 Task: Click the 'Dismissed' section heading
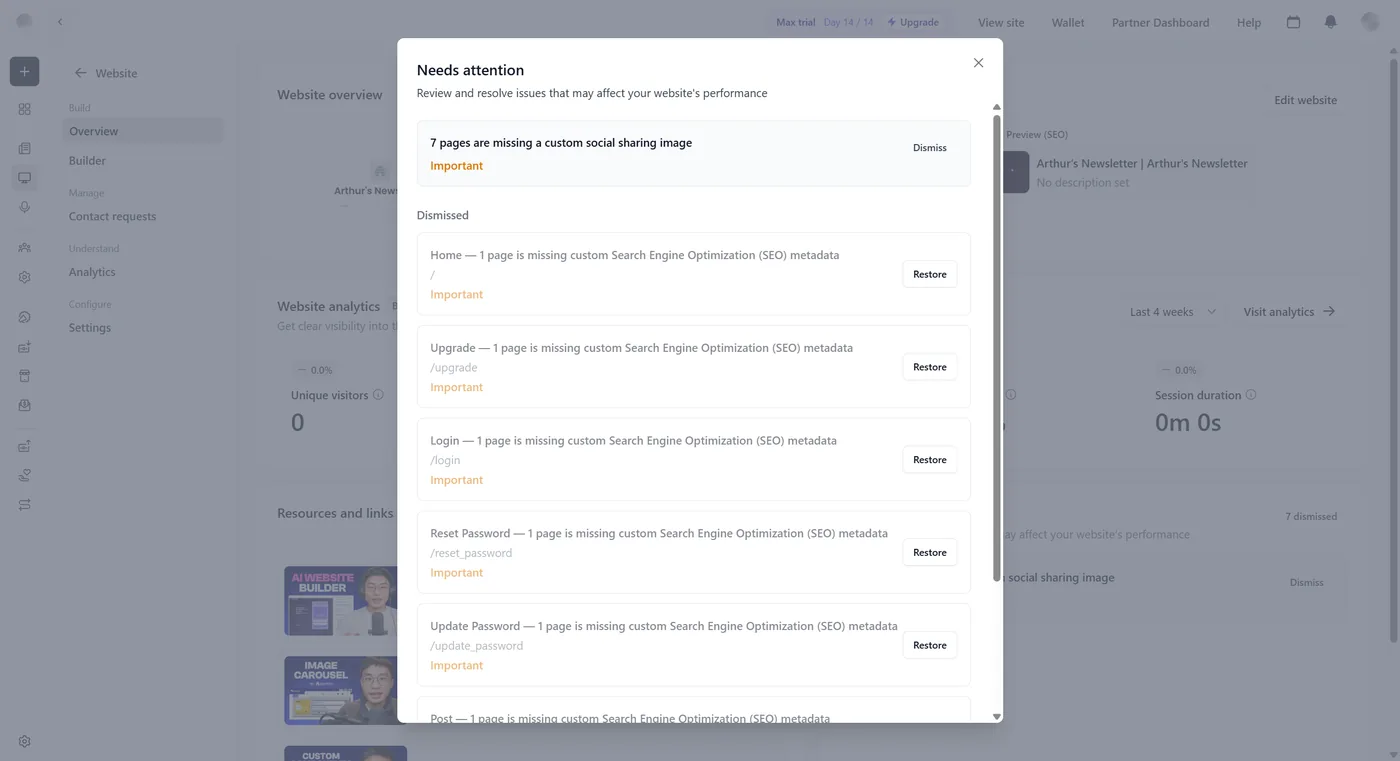point(443,215)
